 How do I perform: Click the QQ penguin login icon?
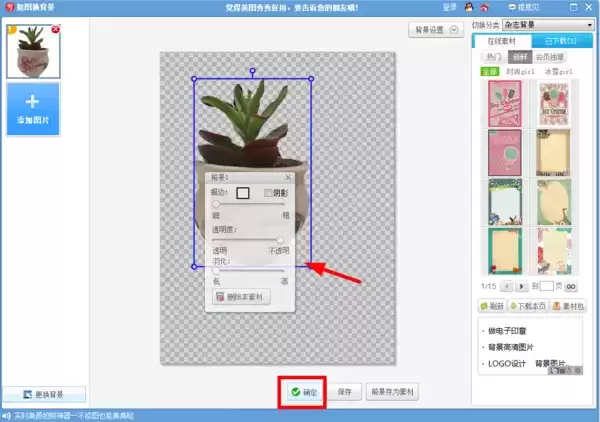click(469, 7)
